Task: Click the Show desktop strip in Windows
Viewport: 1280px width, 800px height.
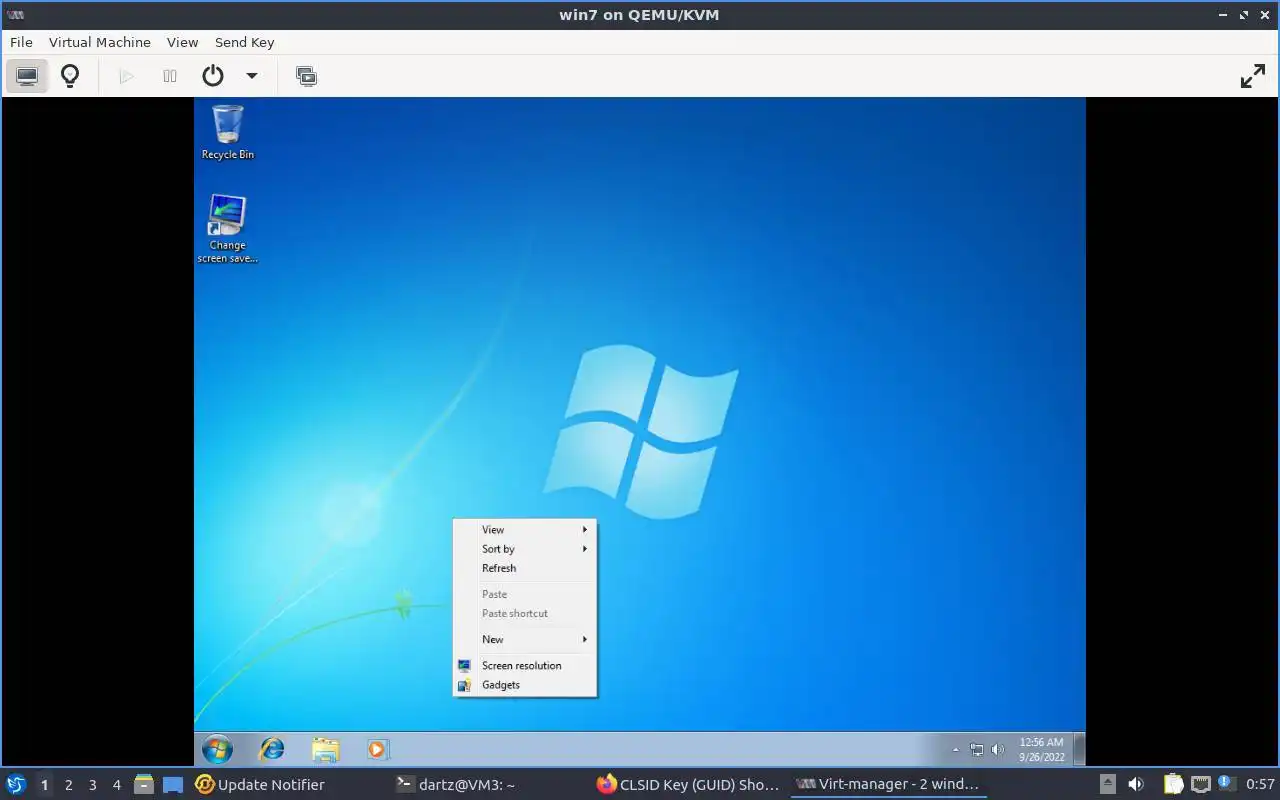Action: pos(1080,749)
